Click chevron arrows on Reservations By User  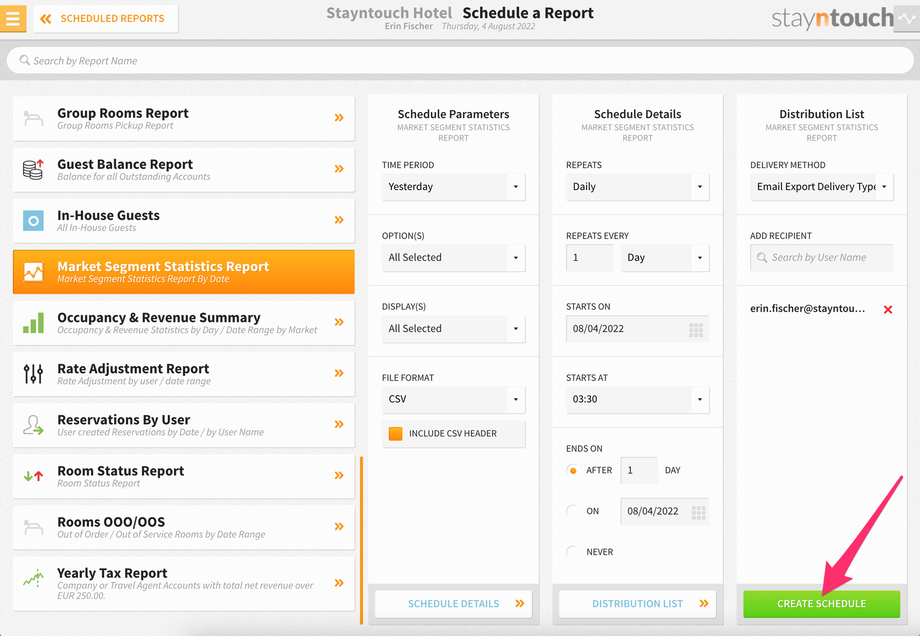339,424
